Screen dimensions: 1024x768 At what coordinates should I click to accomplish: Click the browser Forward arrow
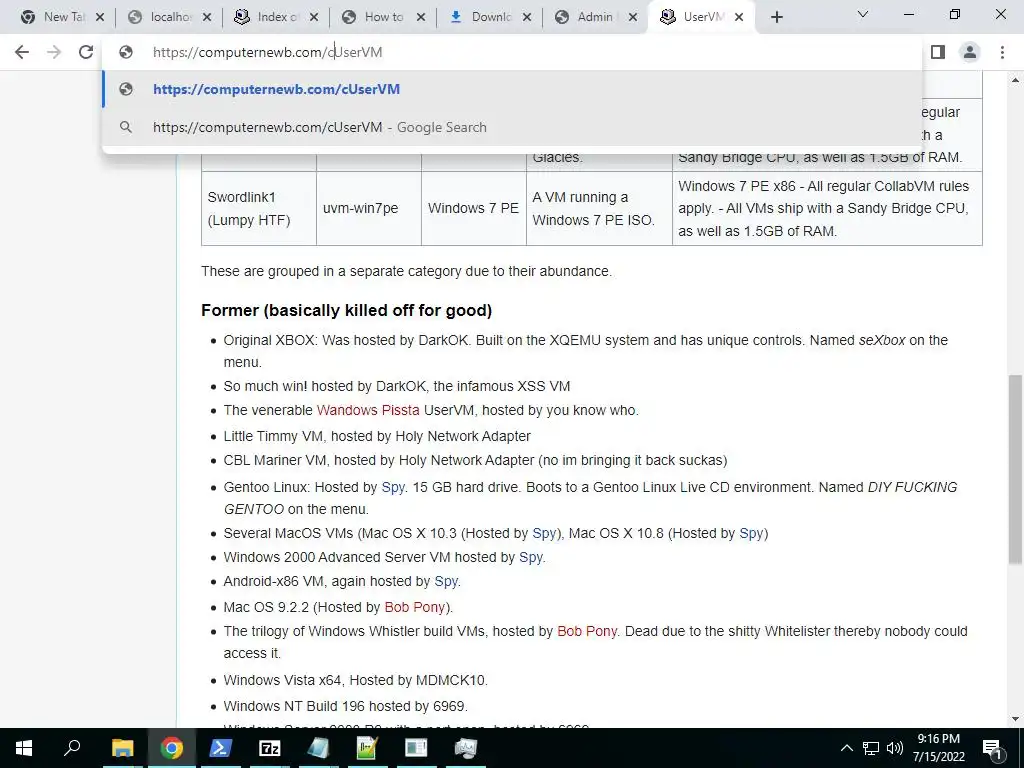point(54,52)
